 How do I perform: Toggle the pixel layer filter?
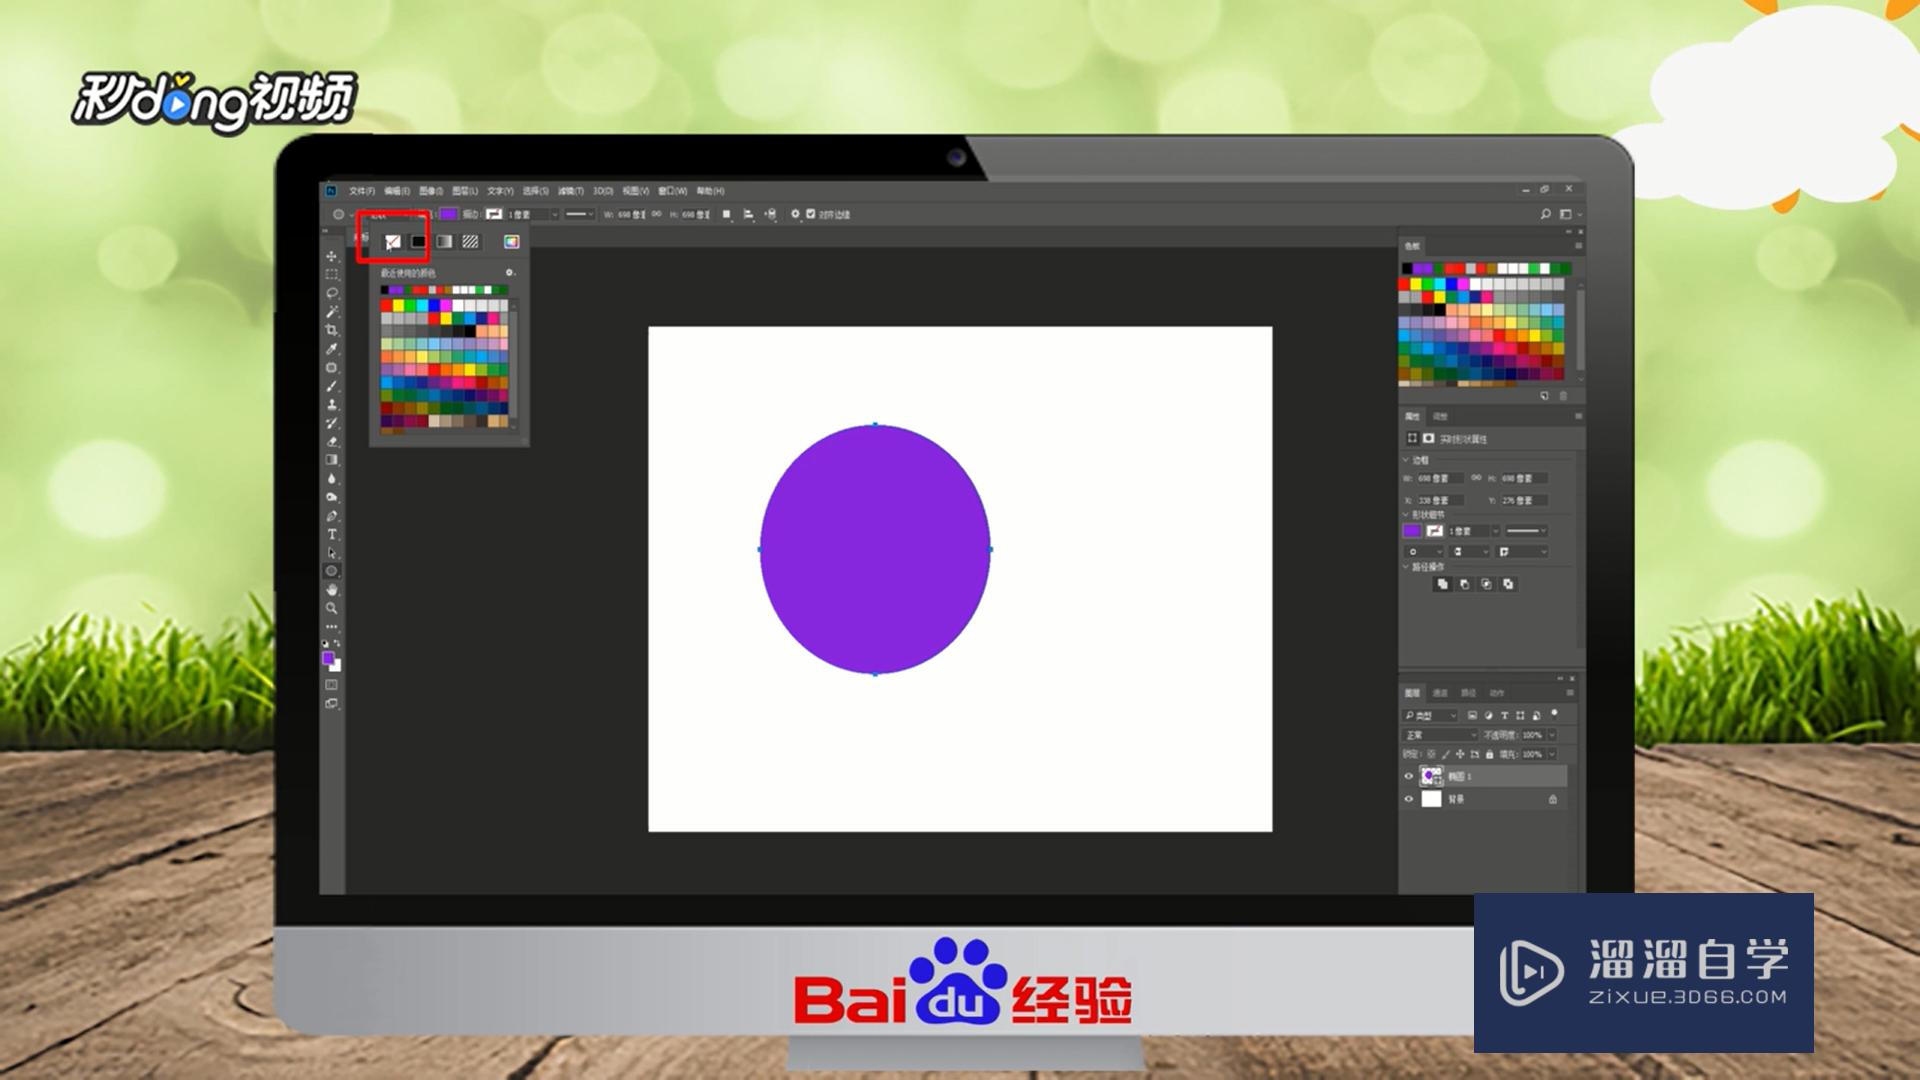pos(1472,715)
